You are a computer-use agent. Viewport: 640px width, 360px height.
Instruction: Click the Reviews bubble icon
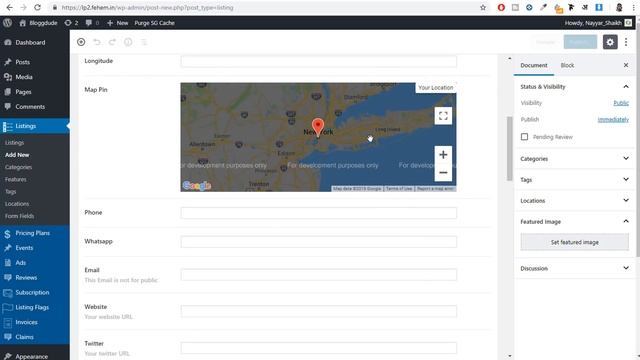click(7, 278)
